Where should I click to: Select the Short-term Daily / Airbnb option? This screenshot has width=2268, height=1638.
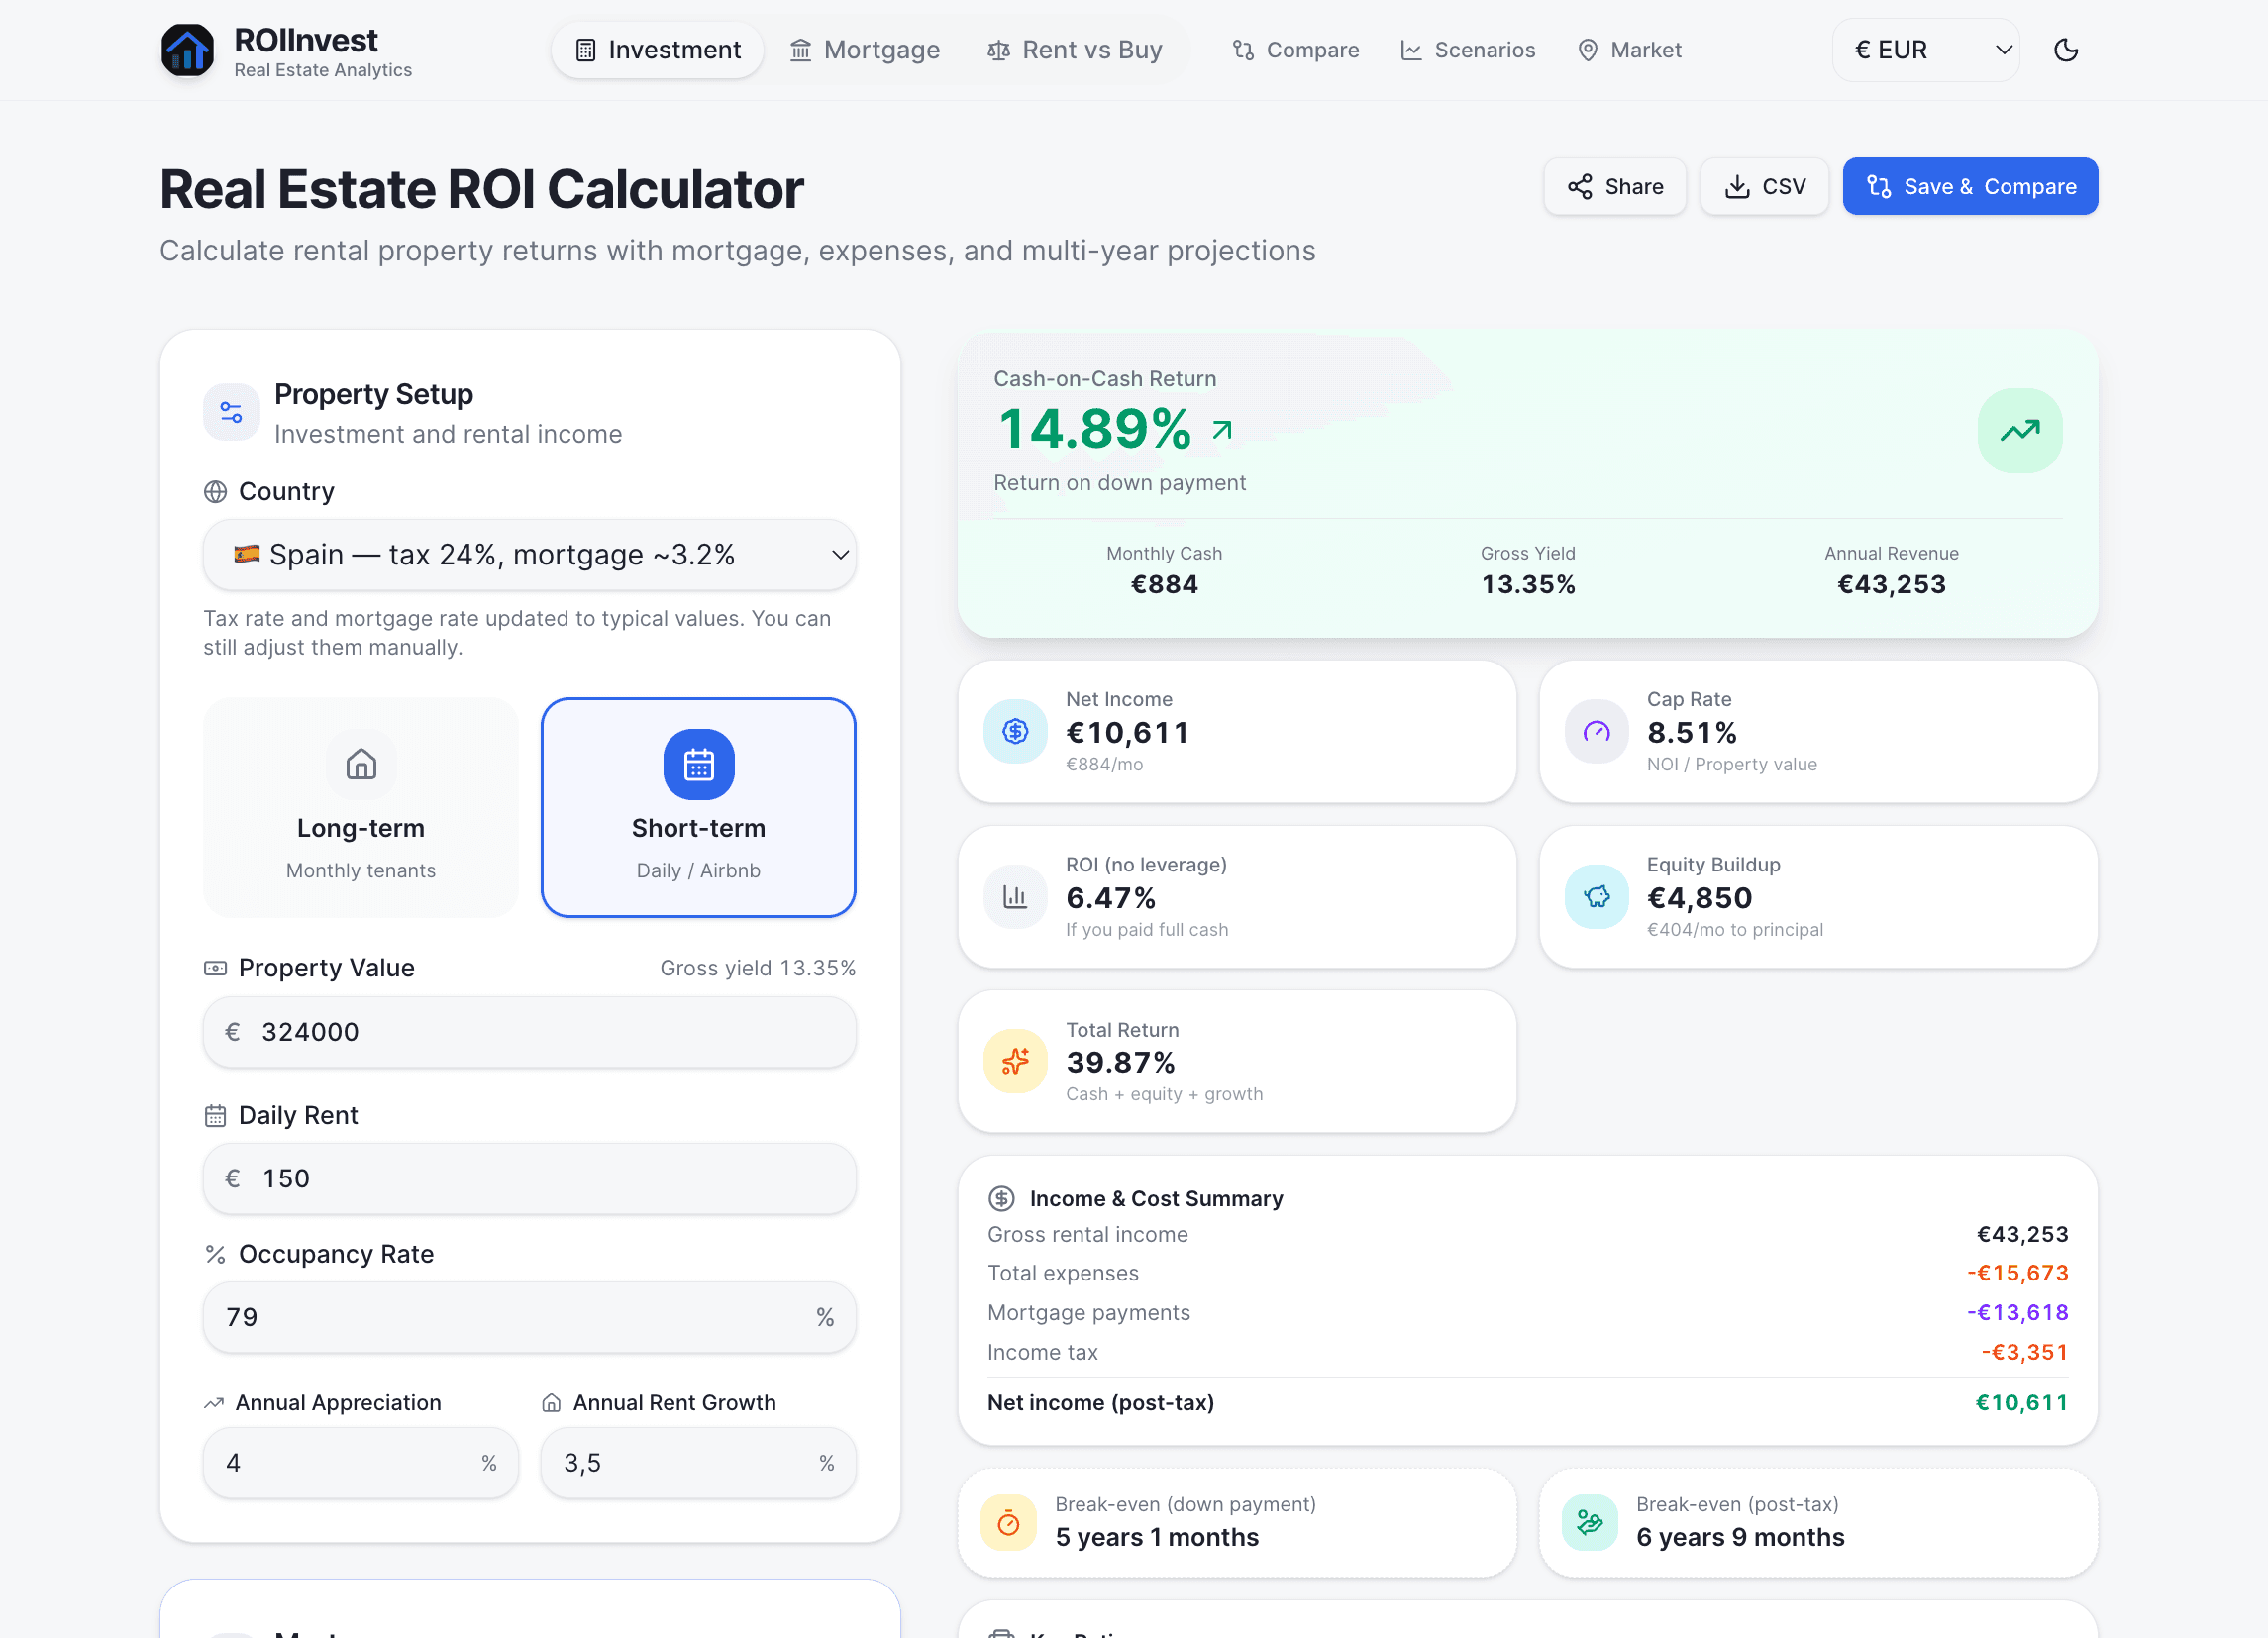(x=698, y=807)
